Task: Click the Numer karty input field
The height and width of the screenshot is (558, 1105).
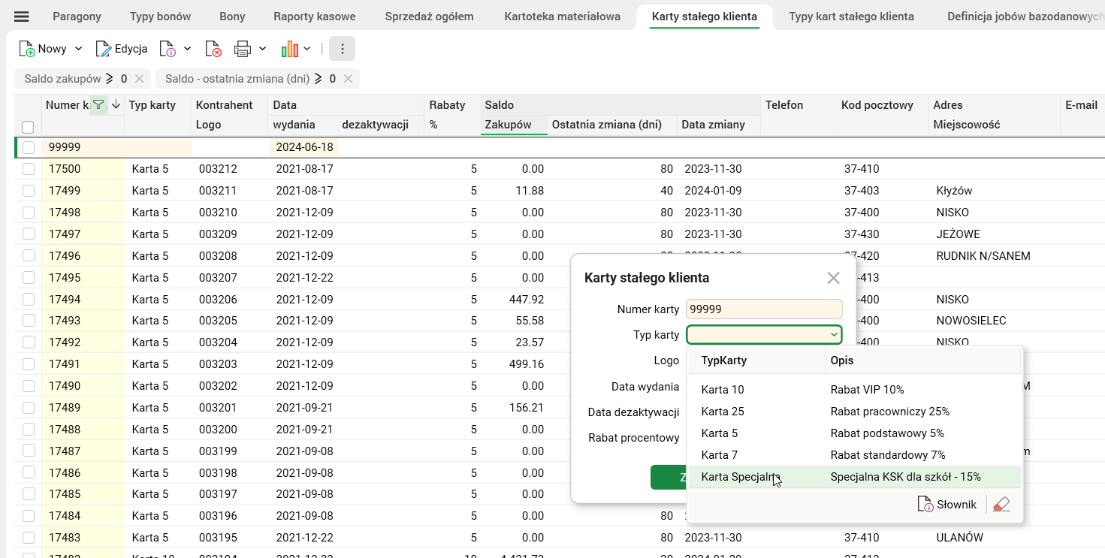Action: [764, 310]
